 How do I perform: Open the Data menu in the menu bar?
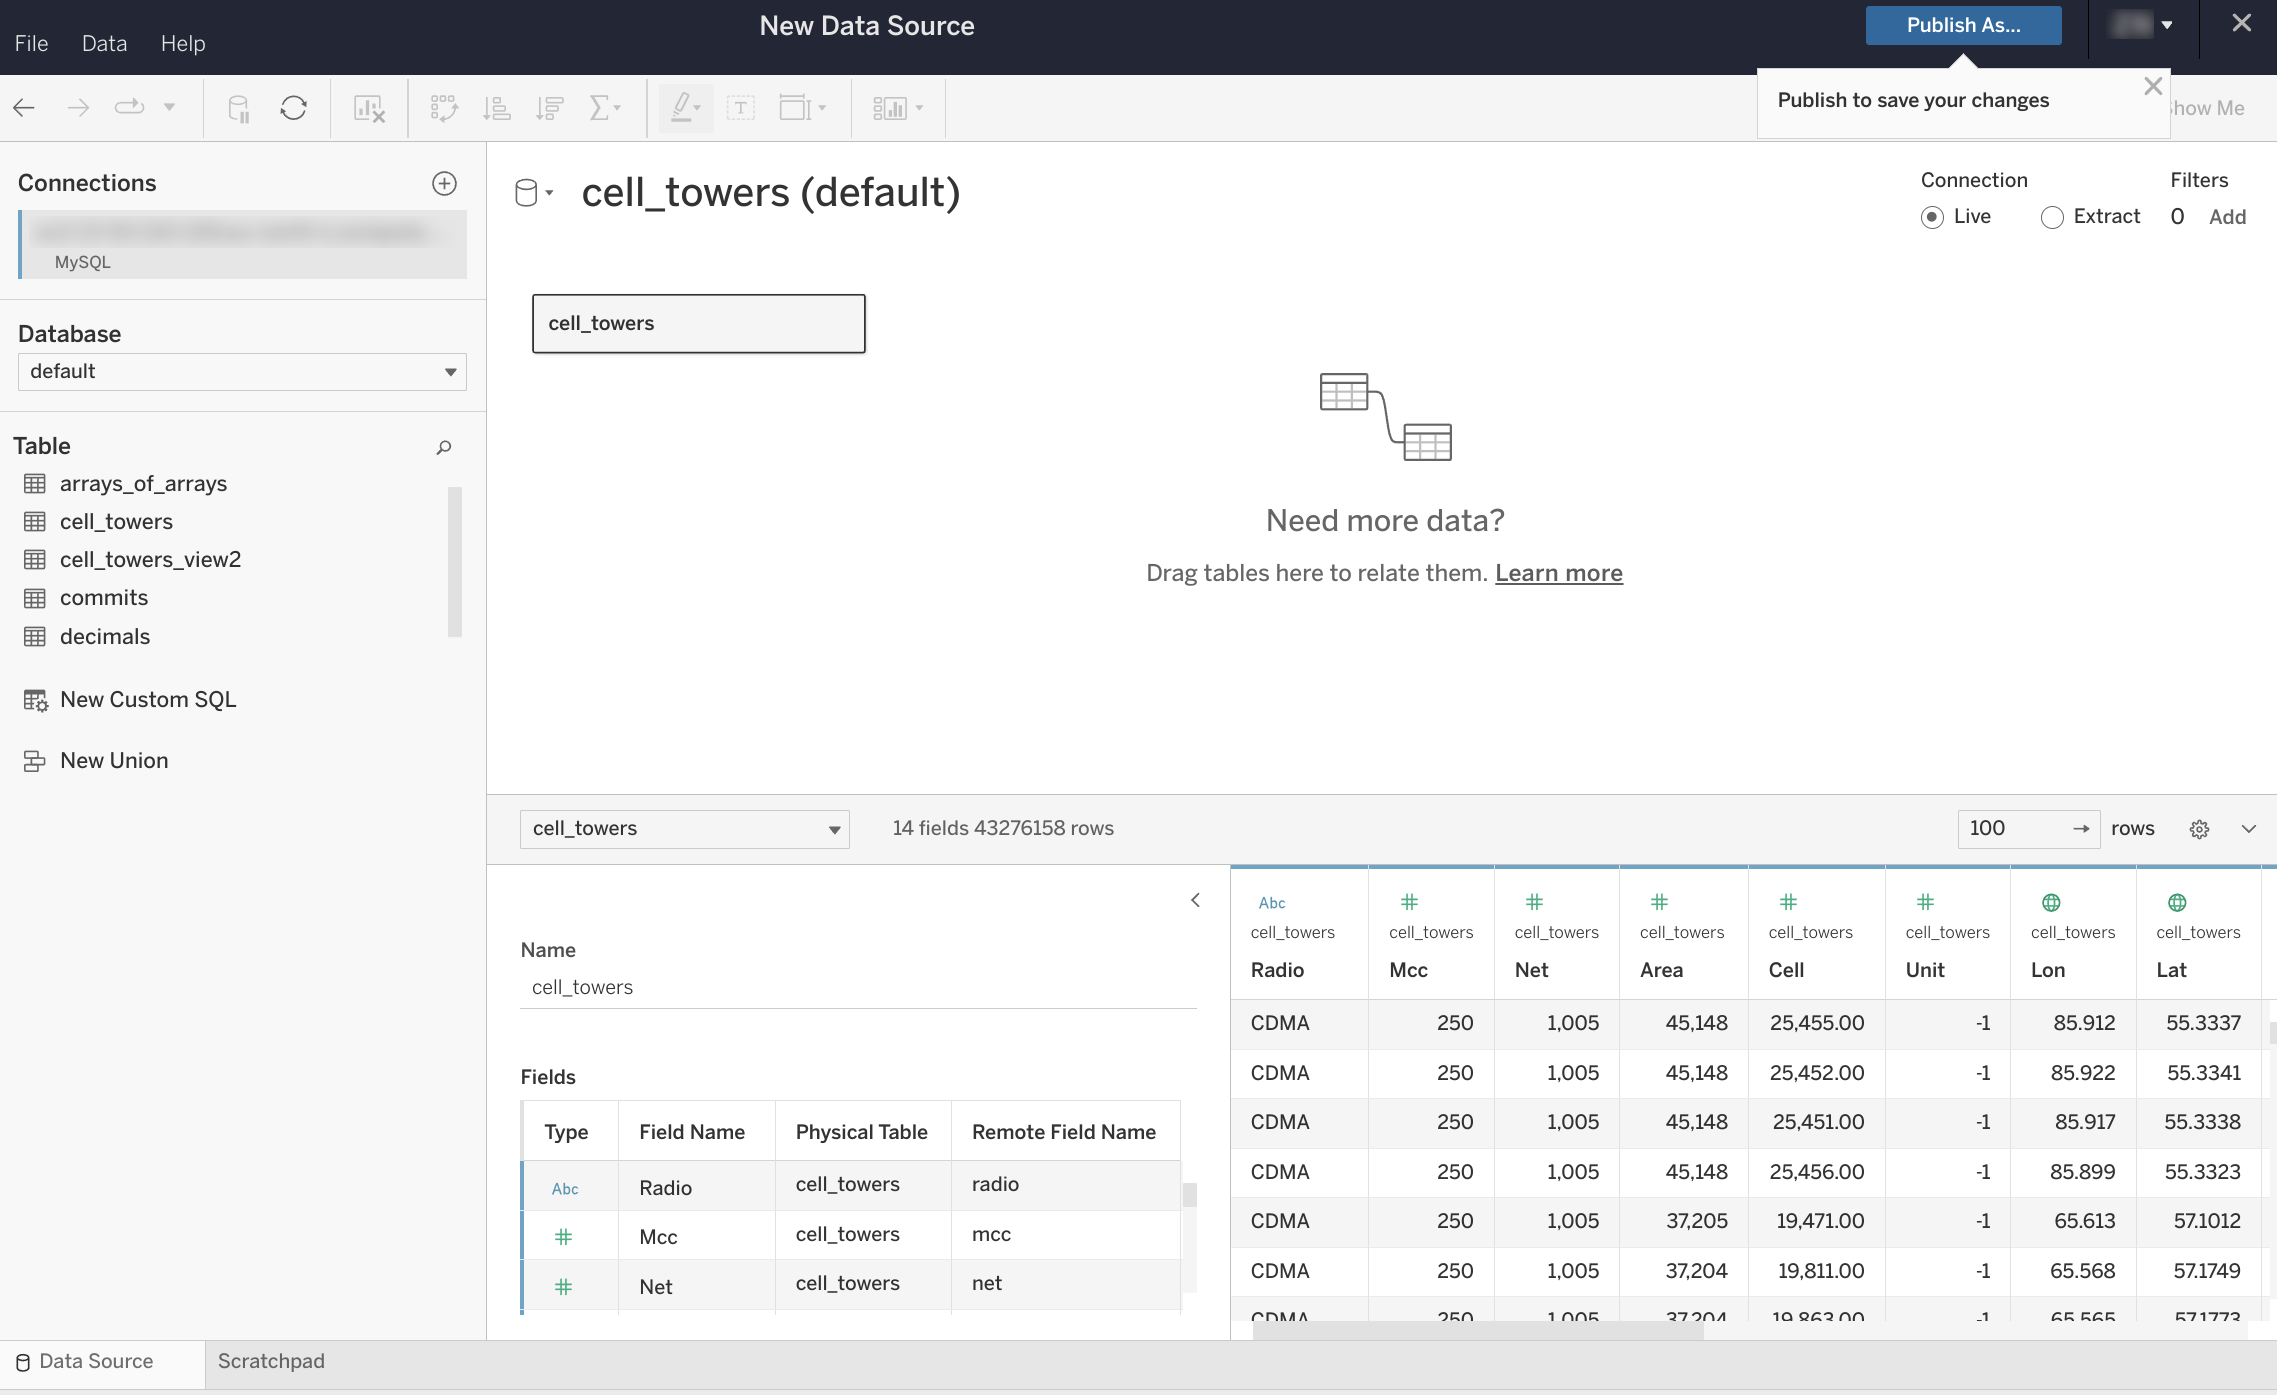(102, 42)
